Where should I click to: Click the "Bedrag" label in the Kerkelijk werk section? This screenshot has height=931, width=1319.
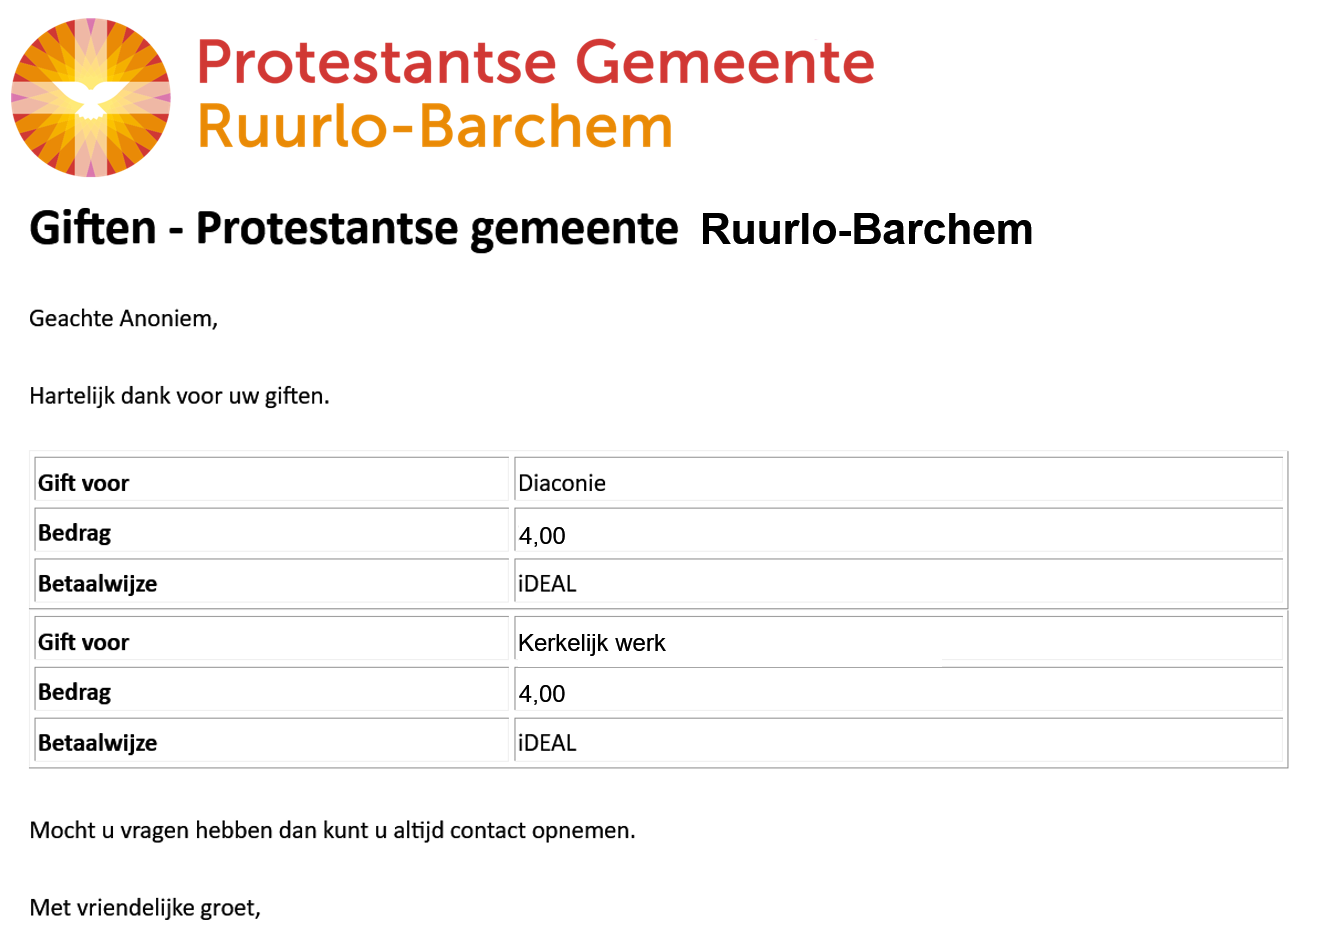coord(75,692)
